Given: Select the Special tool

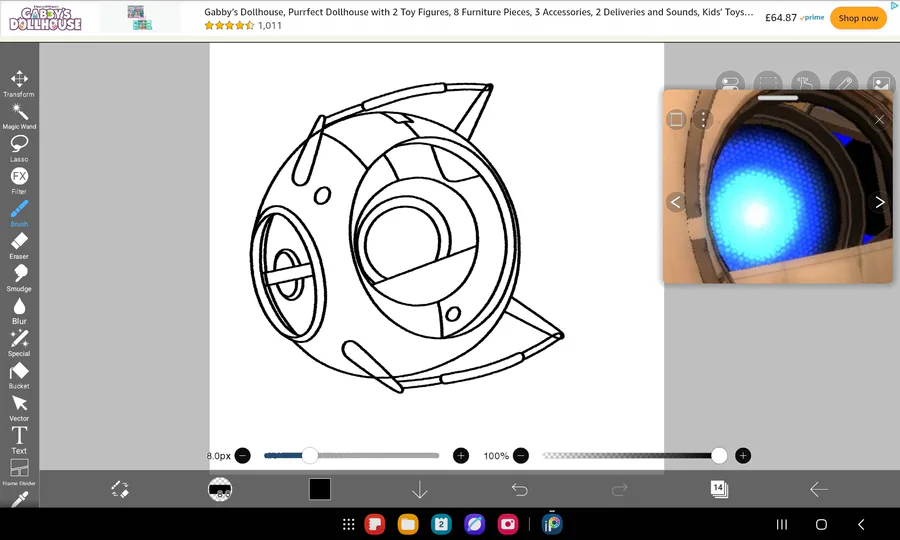Looking at the screenshot, I should 19,343.
